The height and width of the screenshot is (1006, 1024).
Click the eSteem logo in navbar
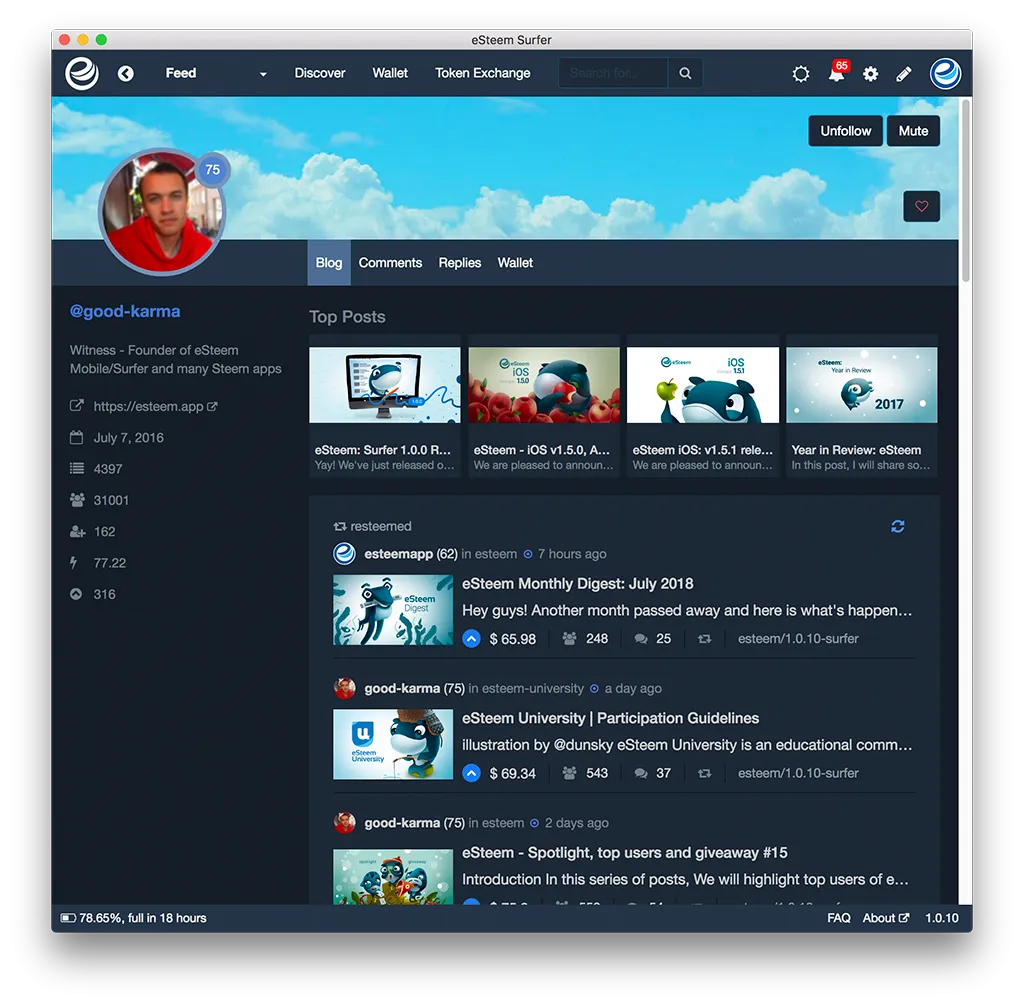[x=82, y=73]
